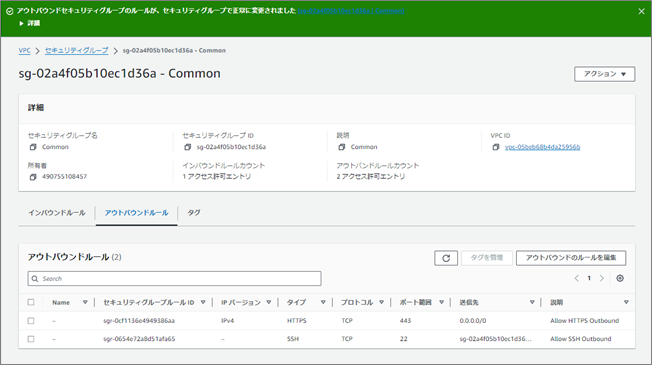Copy the security group name Common
652x365 pixels.
33,147
